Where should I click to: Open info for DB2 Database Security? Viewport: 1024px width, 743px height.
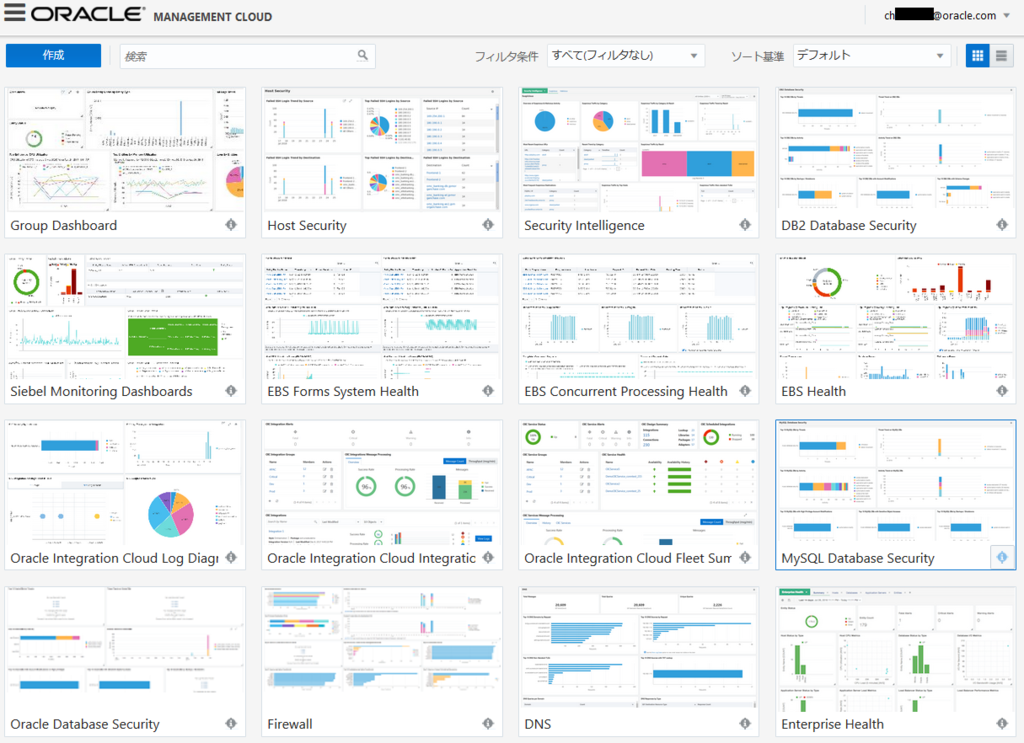click(1002, 225)
